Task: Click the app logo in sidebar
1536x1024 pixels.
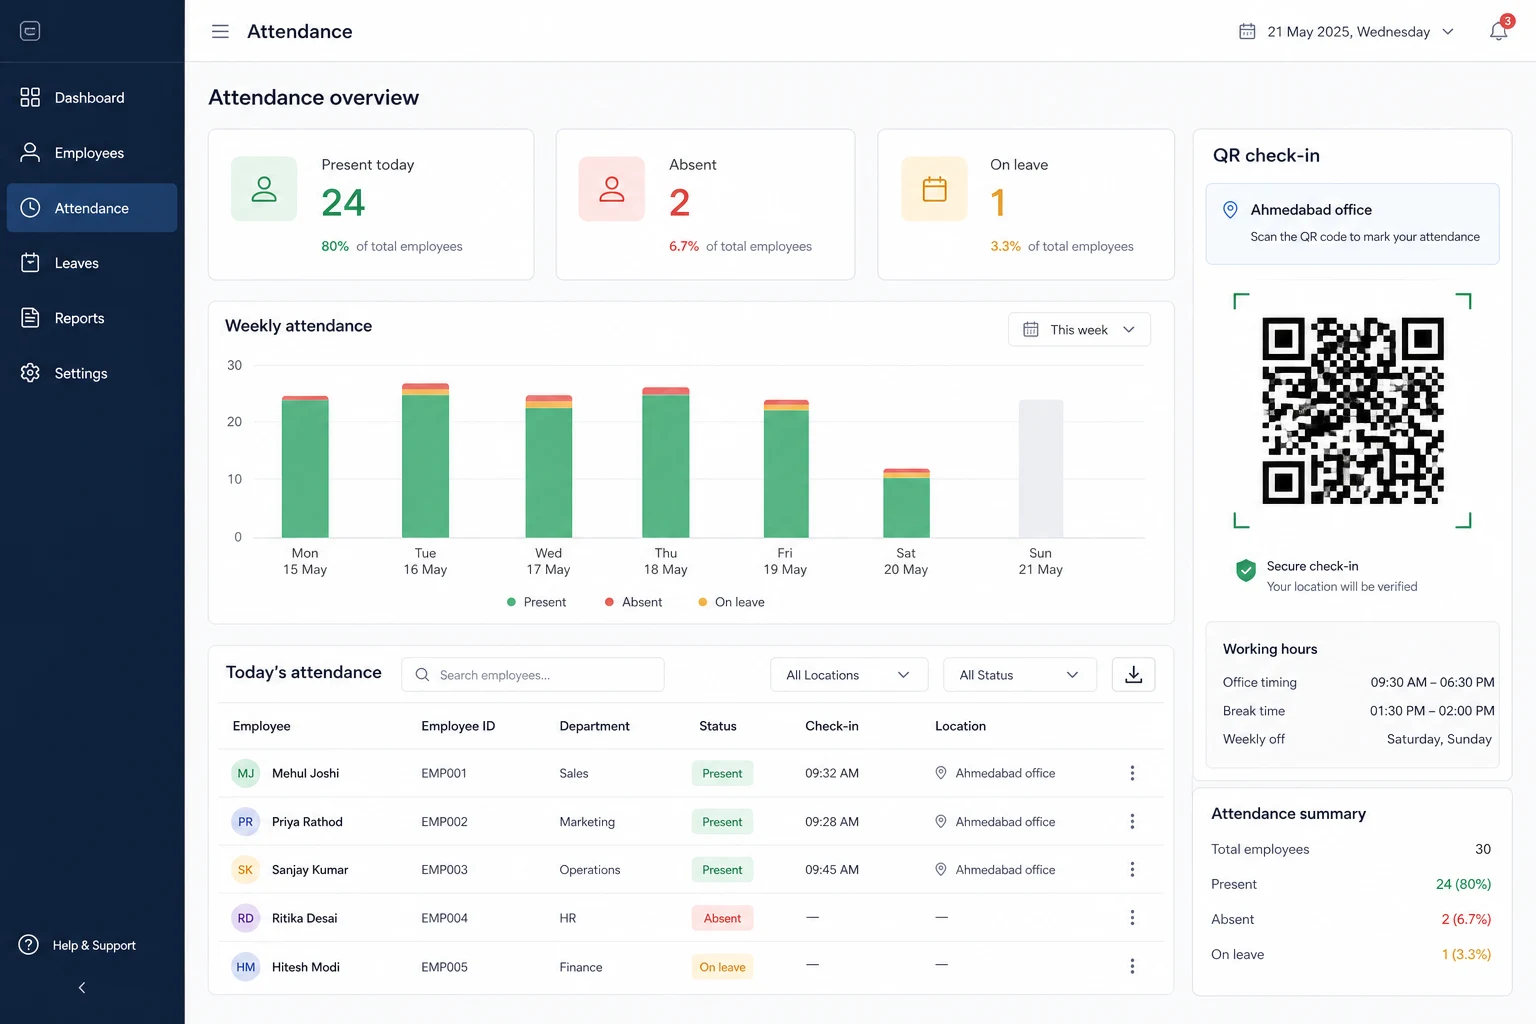Action: click(x=30, y=31)
